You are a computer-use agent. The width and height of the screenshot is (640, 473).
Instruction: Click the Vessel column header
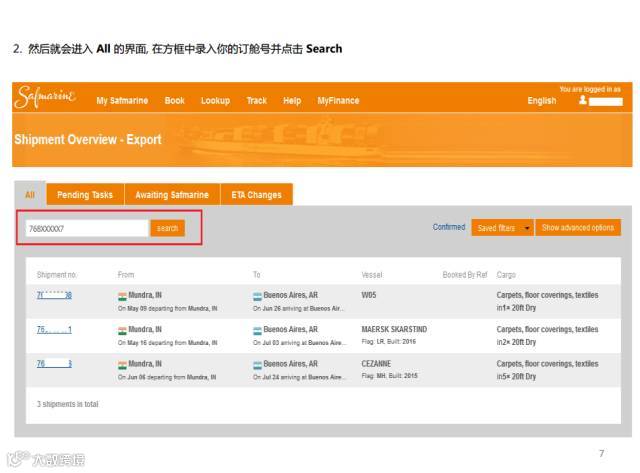point(372,275)
